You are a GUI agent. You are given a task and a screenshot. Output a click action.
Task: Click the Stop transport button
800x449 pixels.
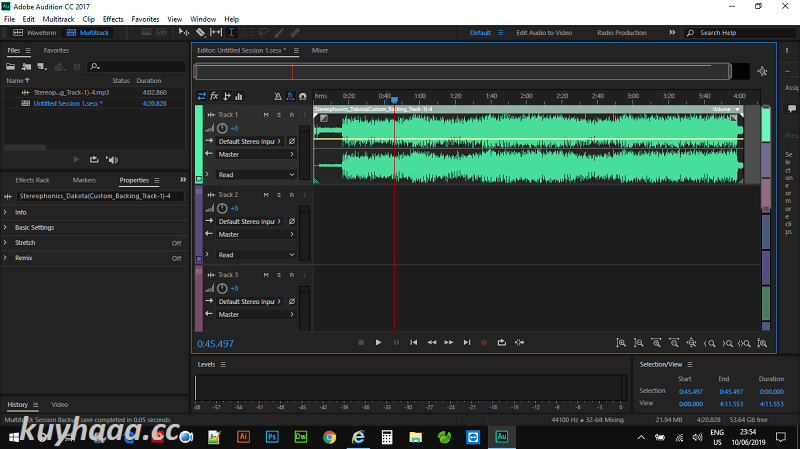coord(361,342)
